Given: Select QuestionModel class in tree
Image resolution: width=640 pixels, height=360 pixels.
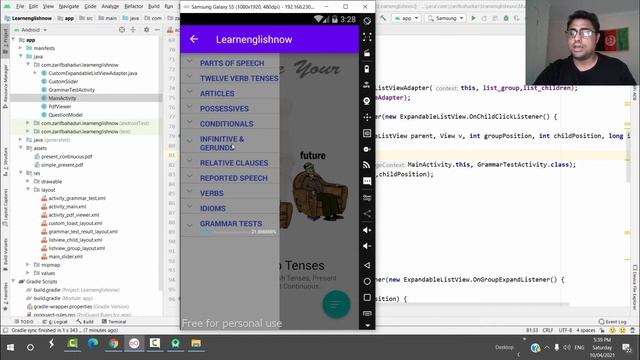Looking at the screenshot, I should click(65, 115).
